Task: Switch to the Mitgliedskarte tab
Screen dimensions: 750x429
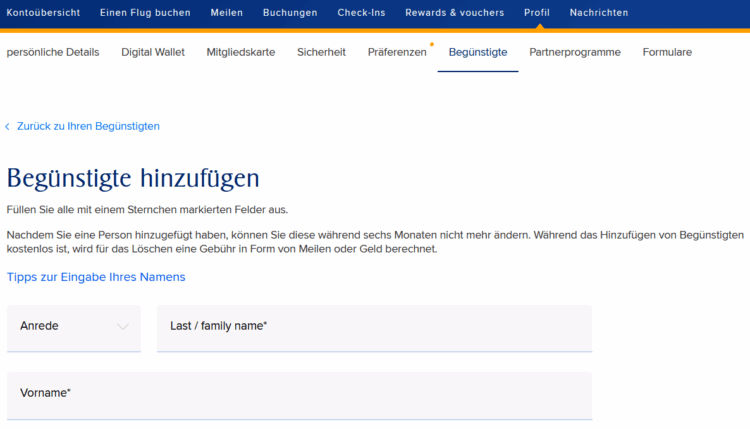Action: click(x=241, y=52)
